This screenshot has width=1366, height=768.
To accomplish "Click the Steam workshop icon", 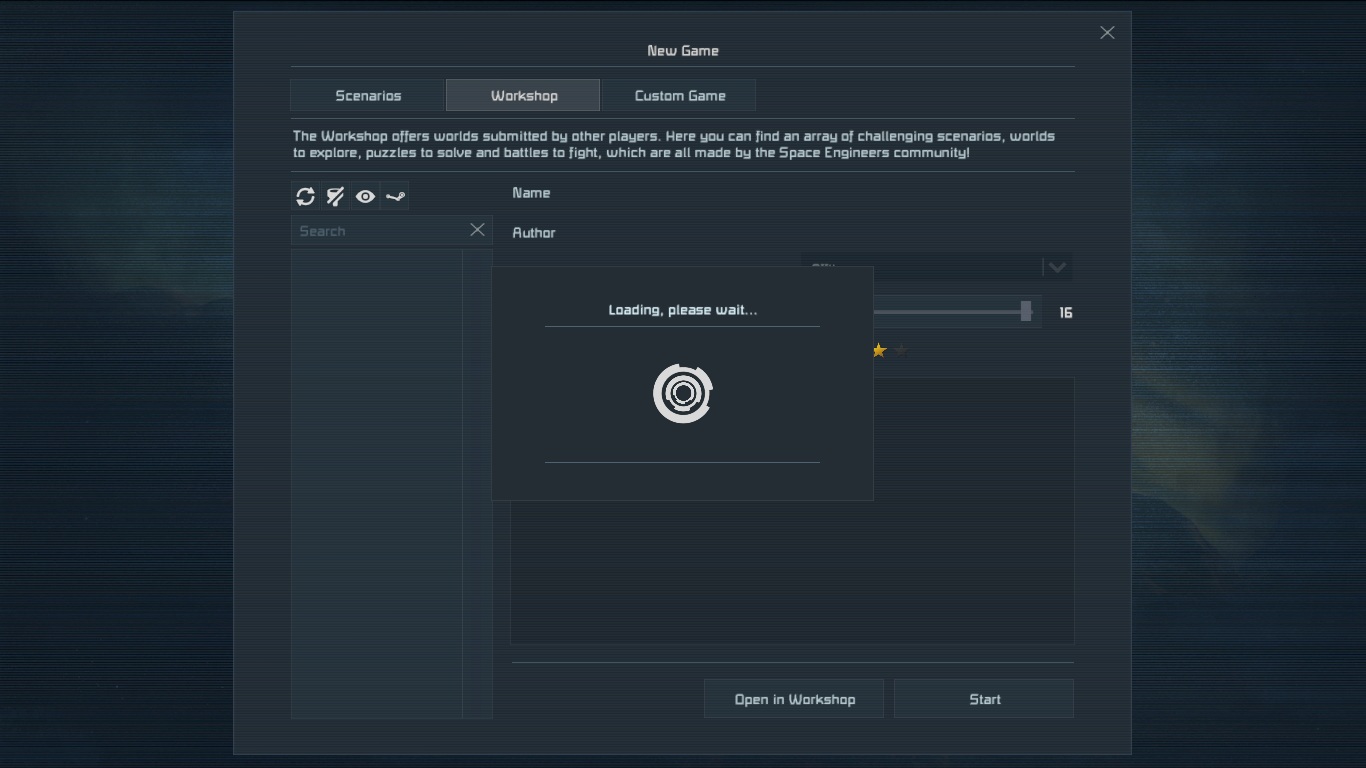I will point(396,197).
